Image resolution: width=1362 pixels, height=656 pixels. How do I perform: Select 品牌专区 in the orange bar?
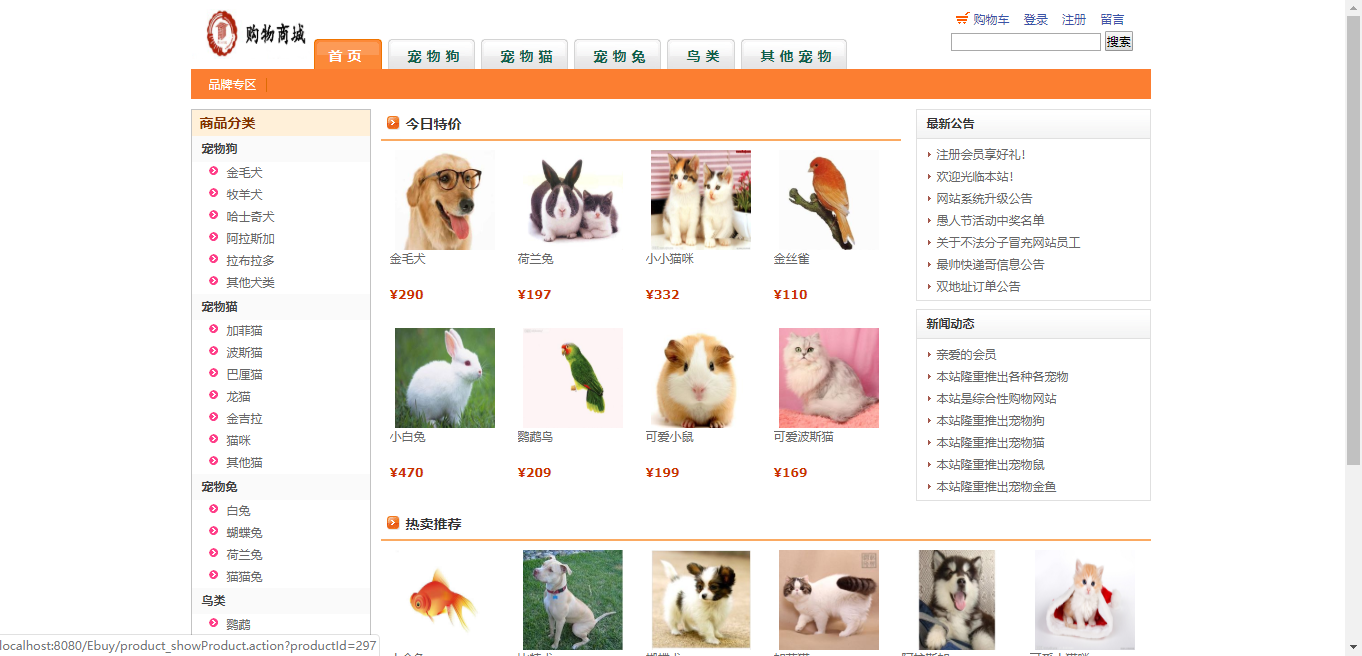(232, 85)
